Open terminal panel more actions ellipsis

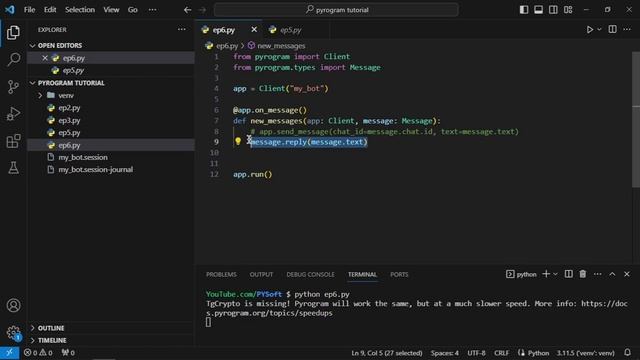click(598, 274)
